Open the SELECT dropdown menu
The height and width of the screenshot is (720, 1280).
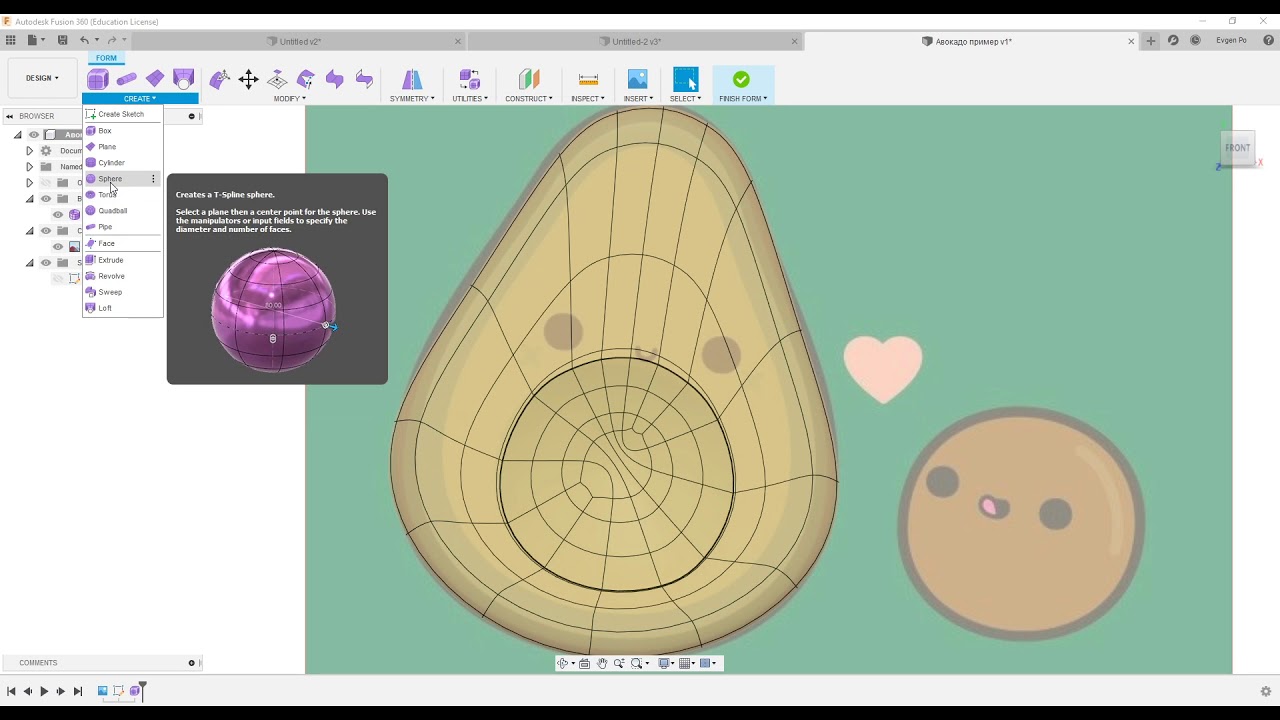[x=685, y=99]
